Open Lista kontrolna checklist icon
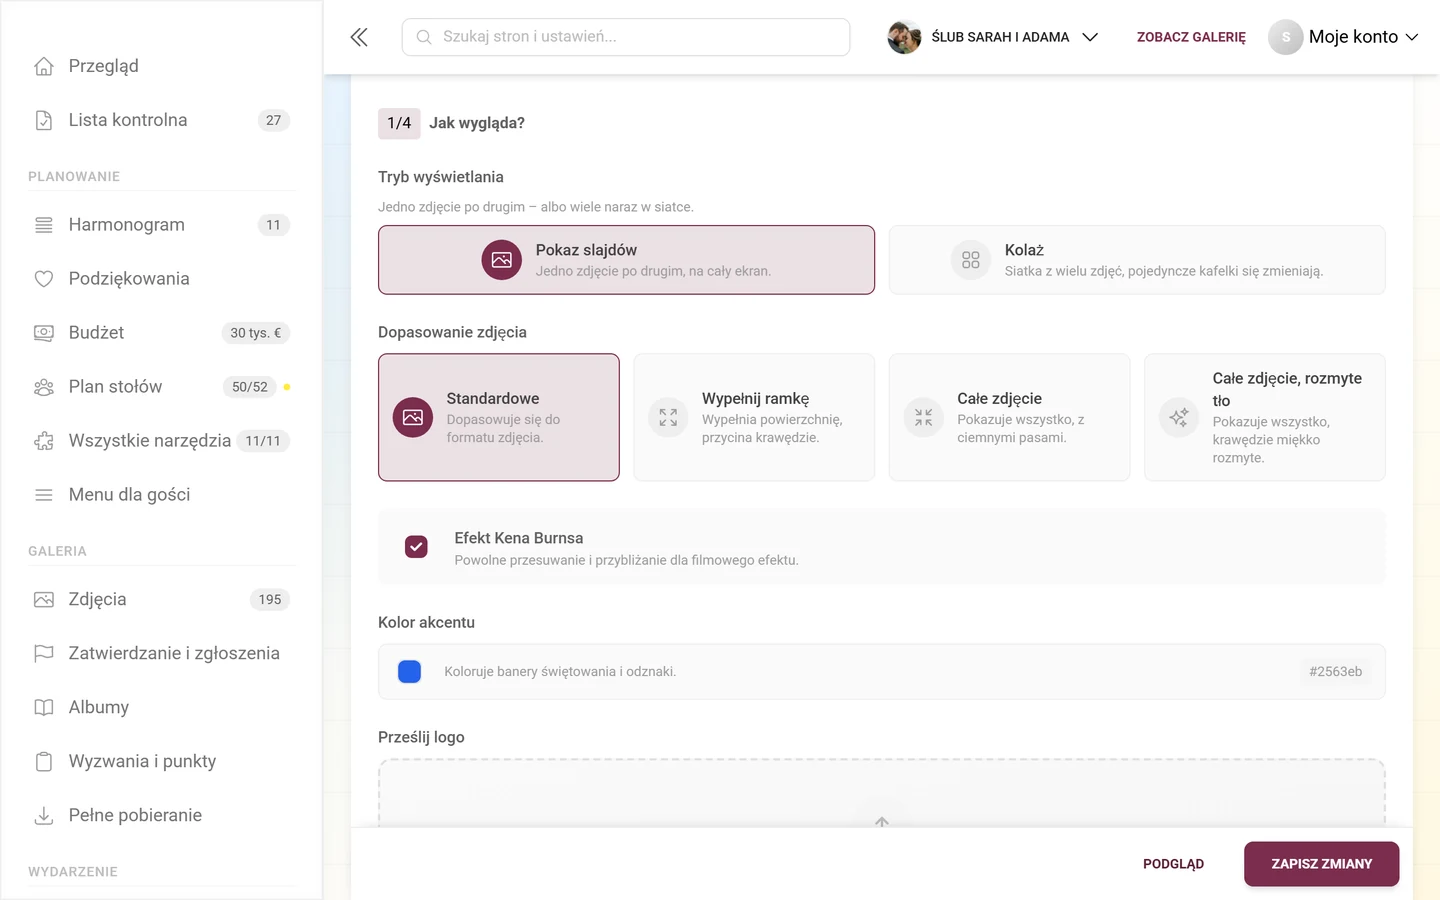Image resolution: width=1440 pixels, height=900 pixels. 44,120
